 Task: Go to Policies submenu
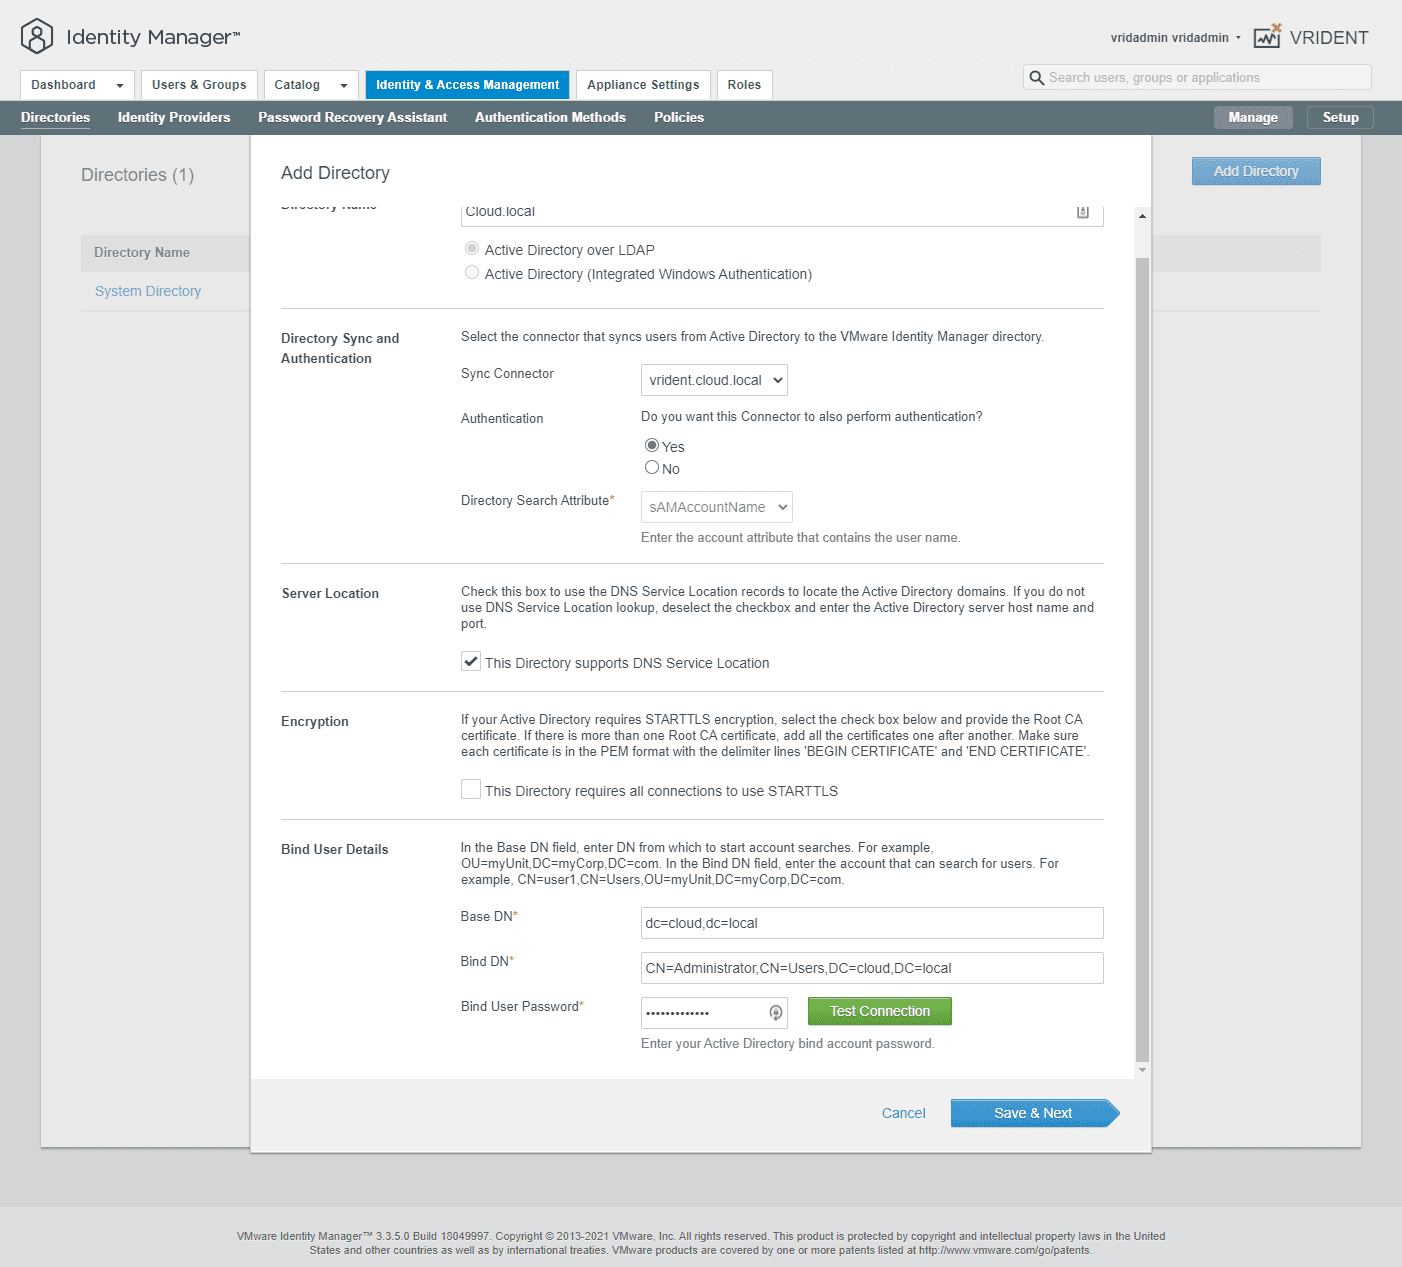pos(679,117)
